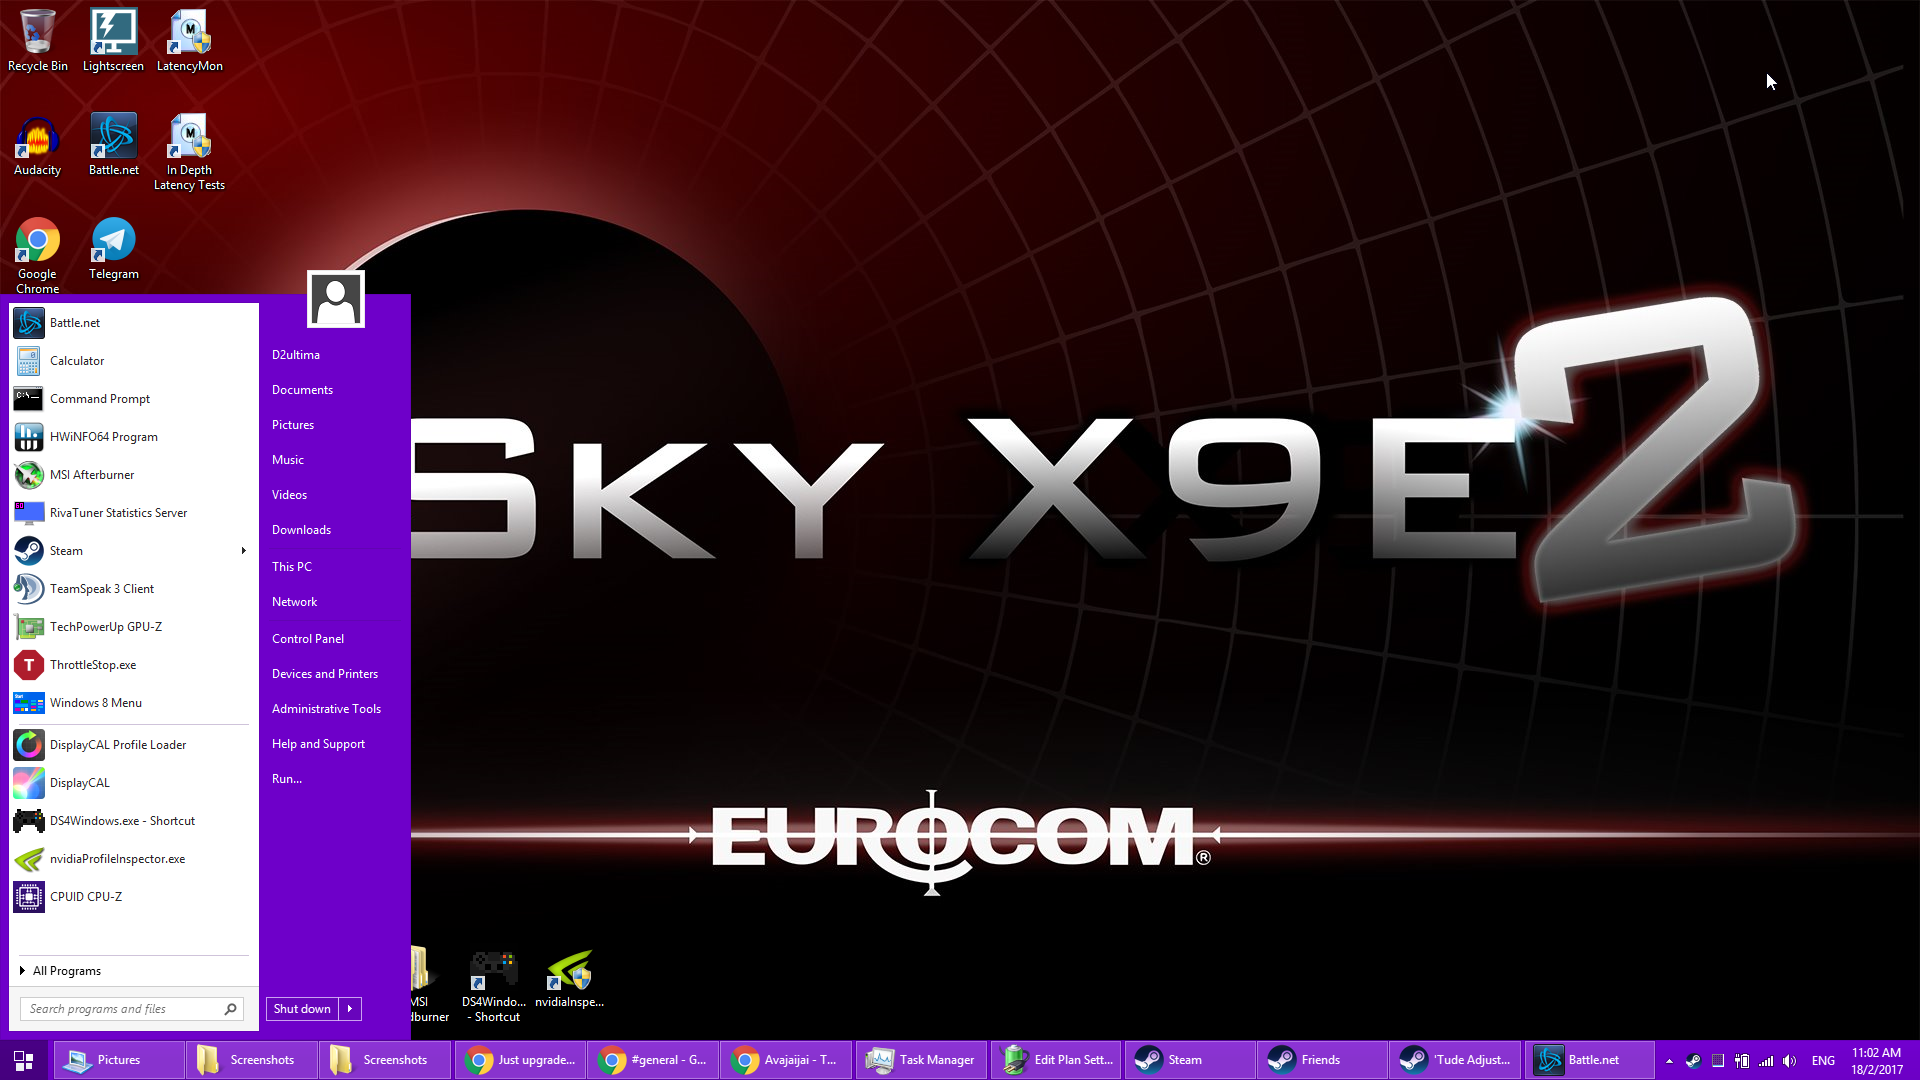Image resolution: width=1920 pixels, height=1080 pixels.
Task: Open Battle.net desktop shortcut icon
Action: click(113, 145)
